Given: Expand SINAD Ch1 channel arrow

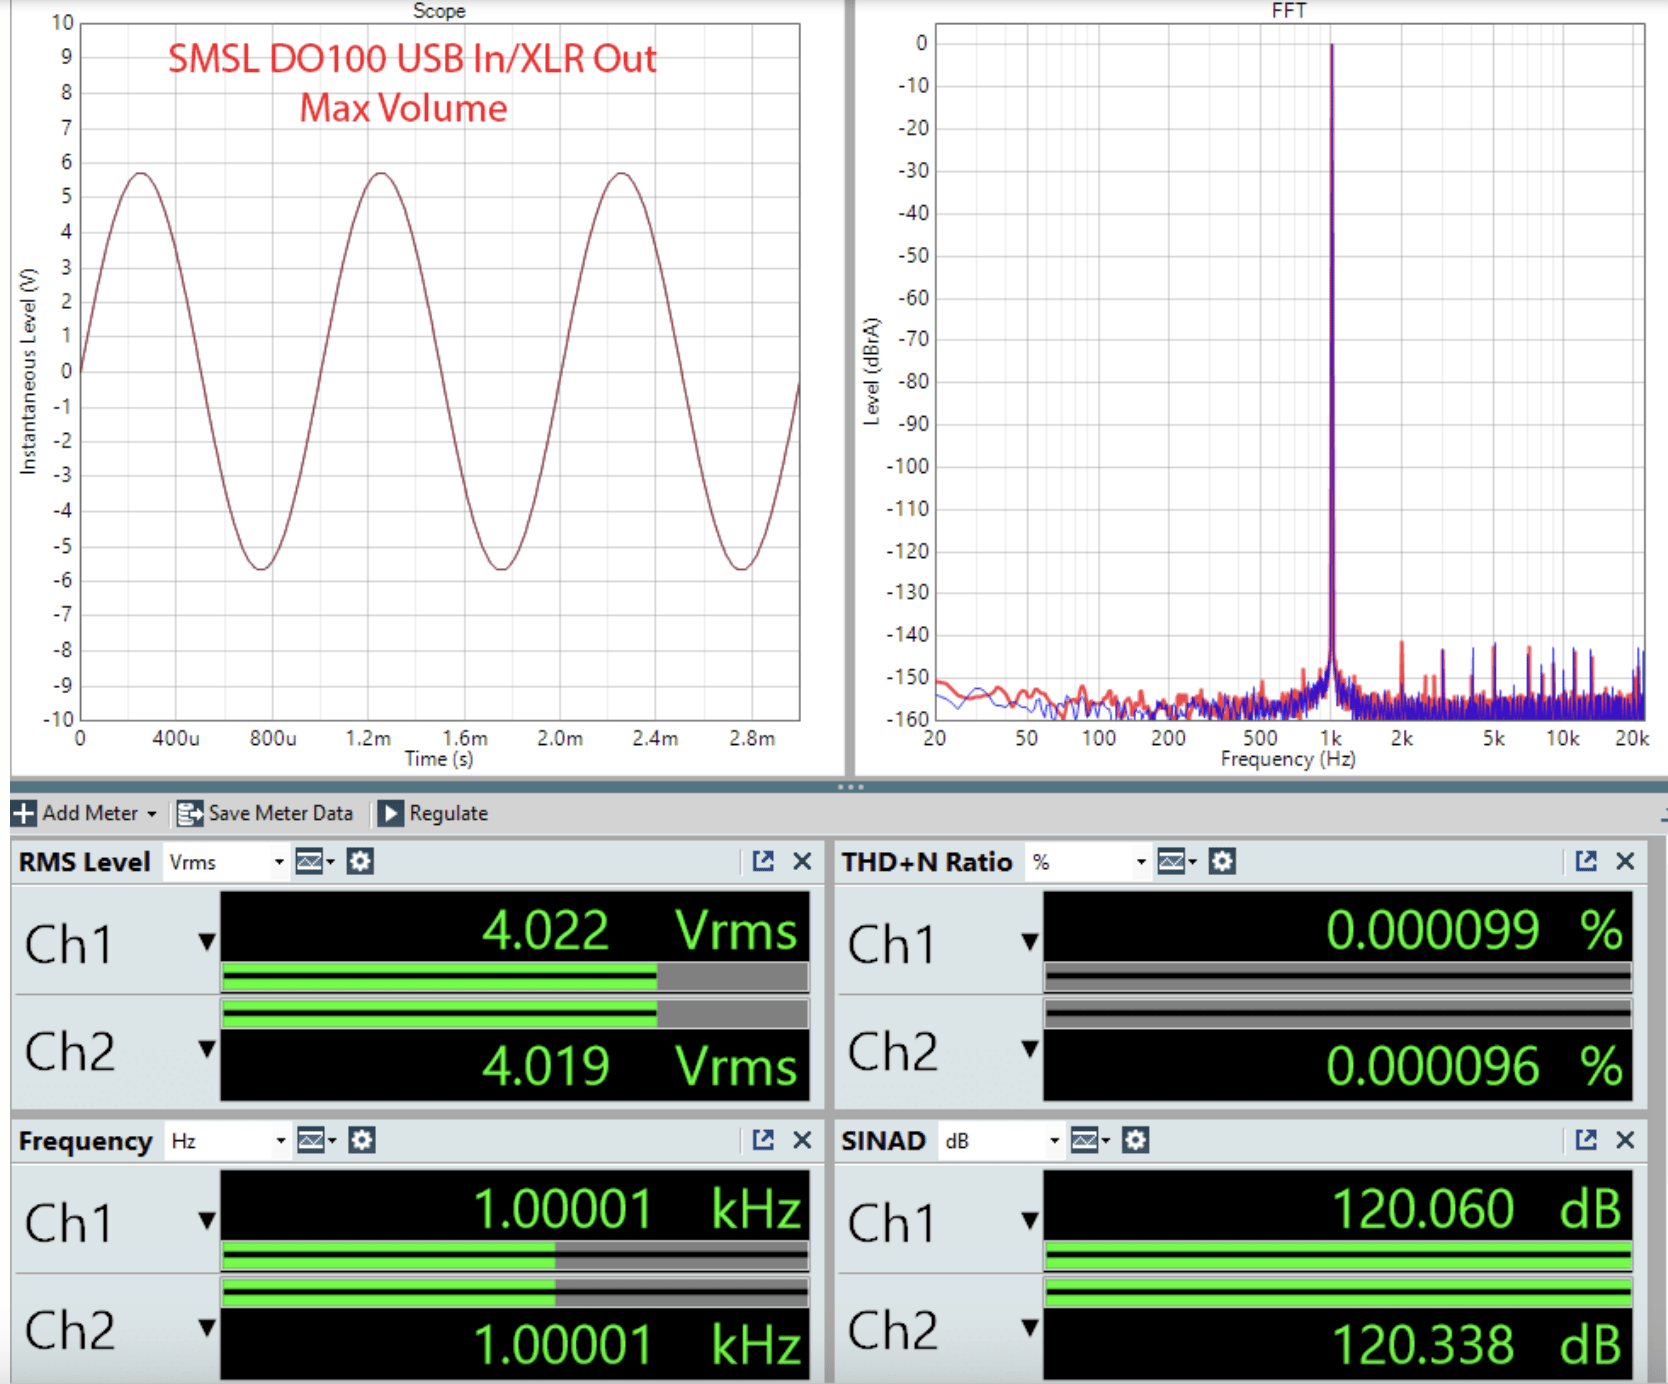Looking at the screenshot, I should coord(1030,1221).
